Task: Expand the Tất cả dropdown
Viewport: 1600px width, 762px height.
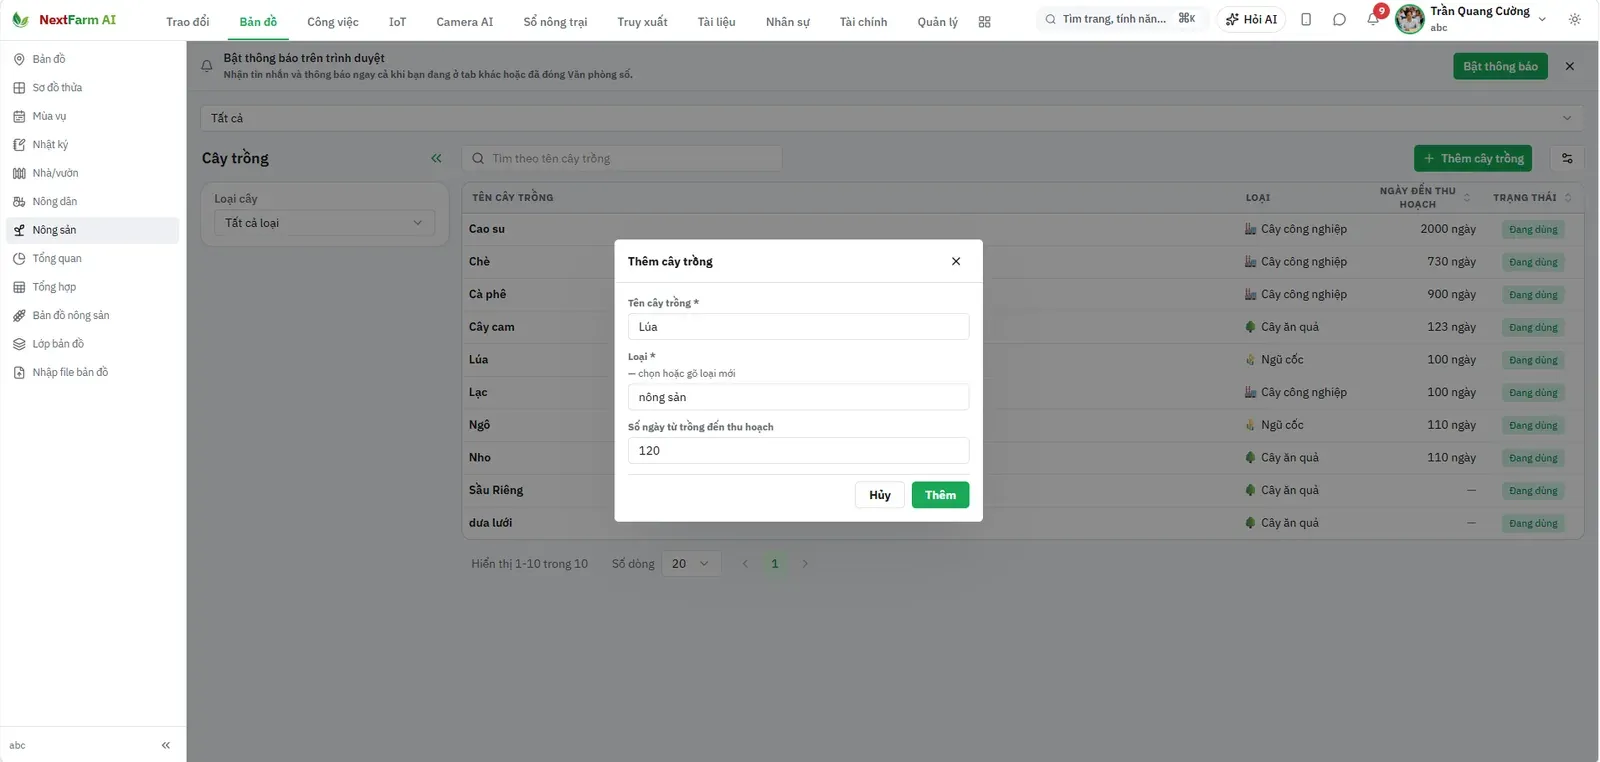Action: click(892, 118)
